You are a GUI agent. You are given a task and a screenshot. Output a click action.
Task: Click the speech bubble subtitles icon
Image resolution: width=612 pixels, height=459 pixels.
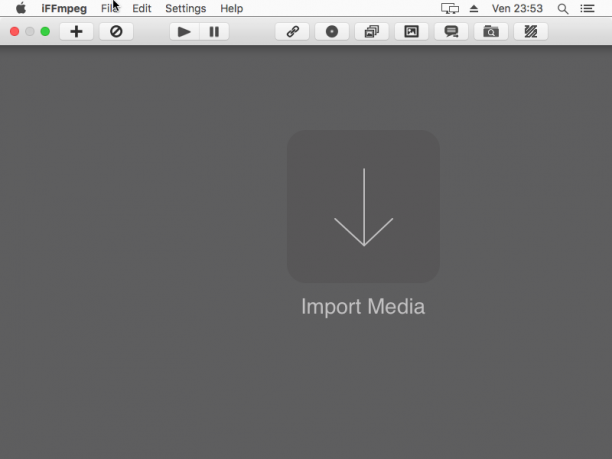(x=451, y=32)
